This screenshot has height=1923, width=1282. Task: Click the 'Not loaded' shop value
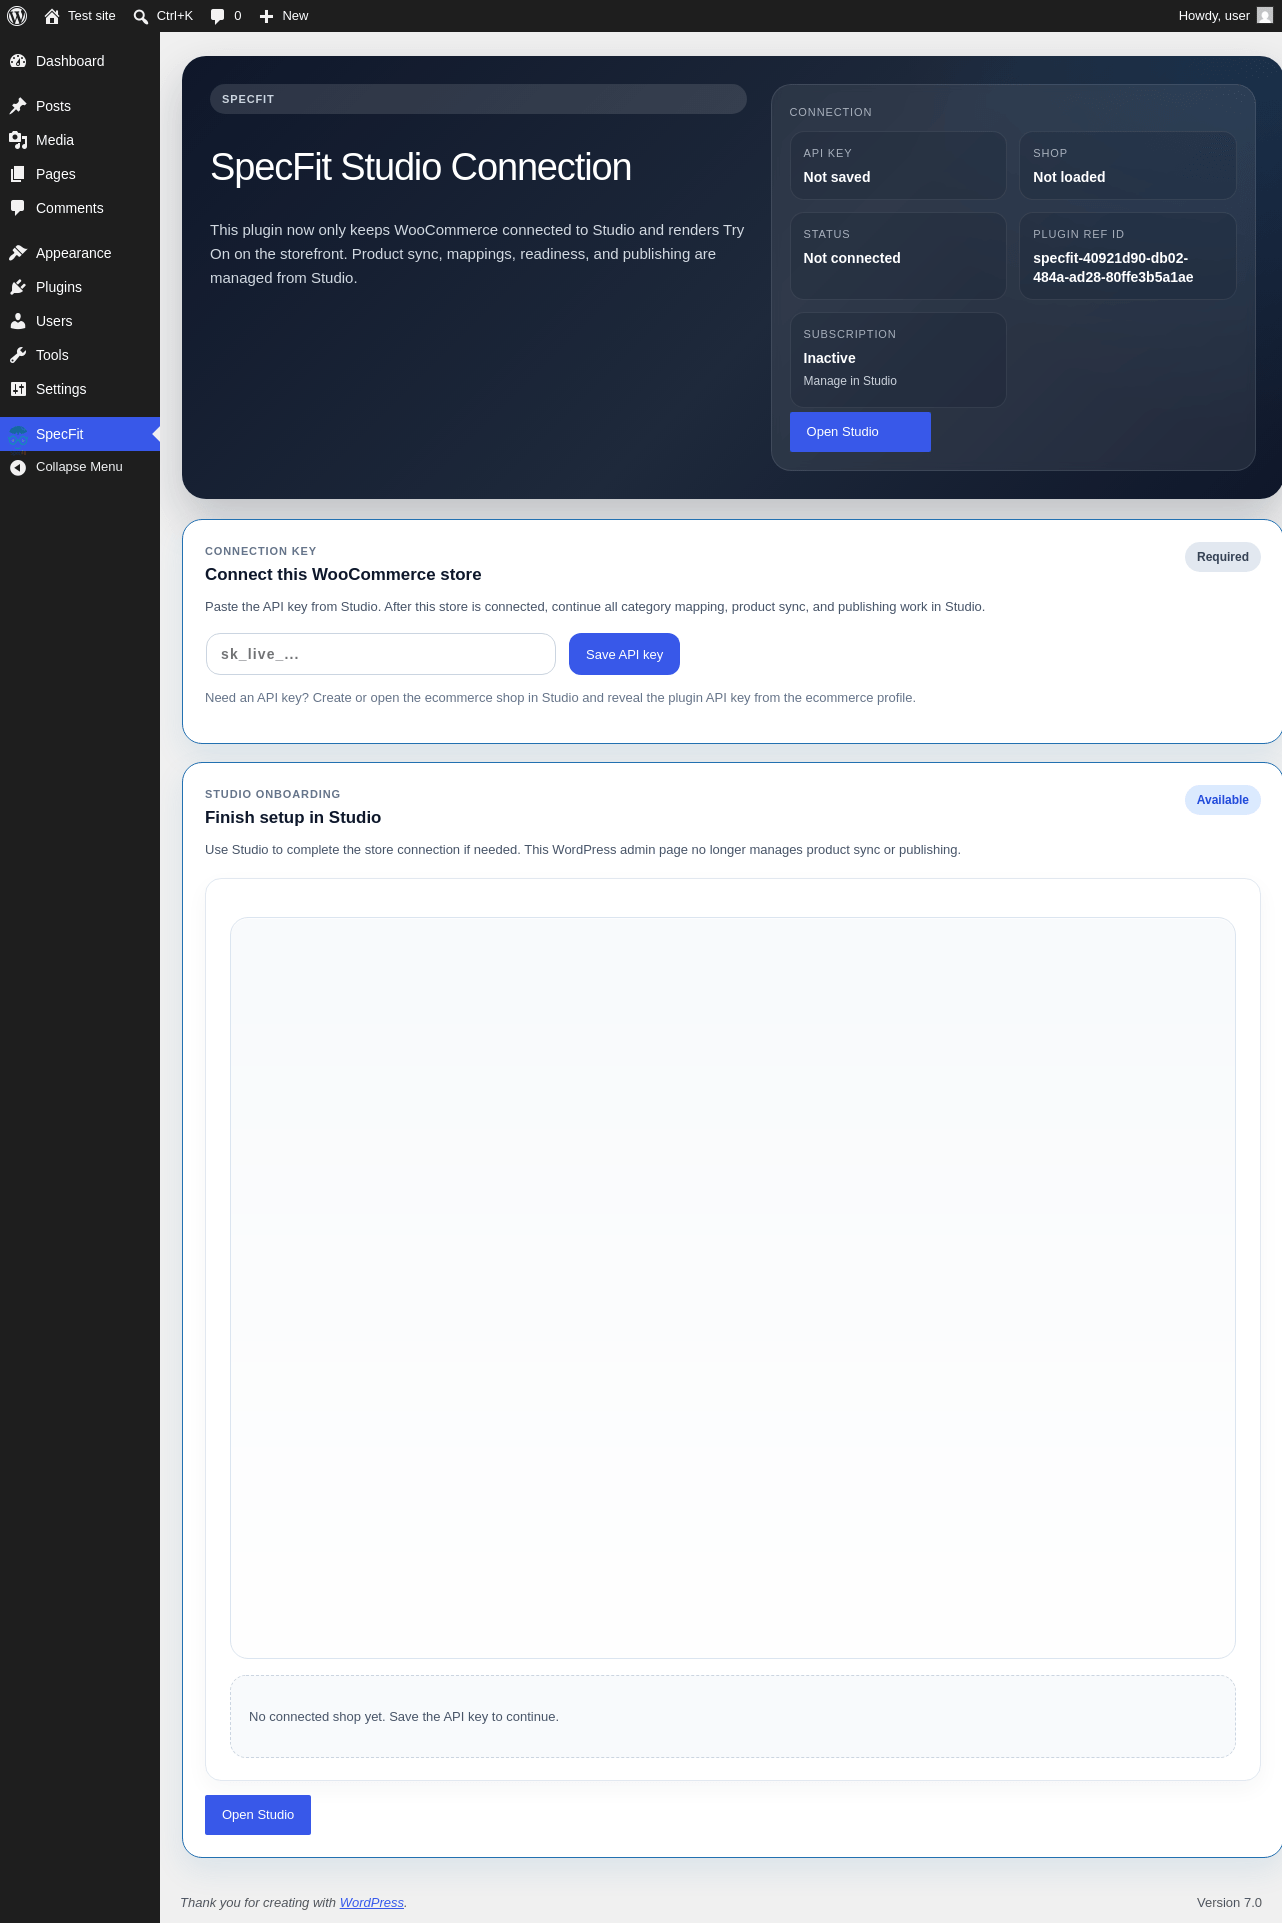pos(1069,177)
